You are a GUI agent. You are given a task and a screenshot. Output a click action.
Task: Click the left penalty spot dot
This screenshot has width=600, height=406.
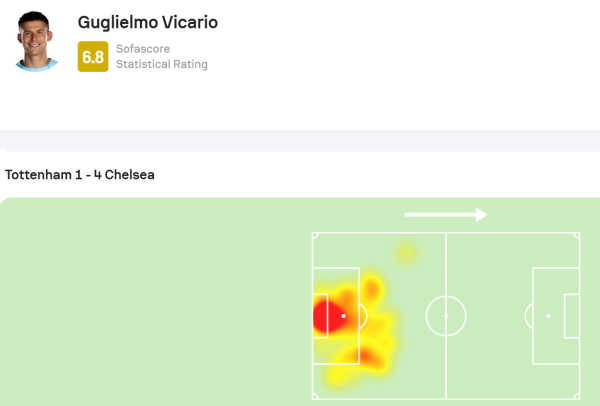click(344, 316)
